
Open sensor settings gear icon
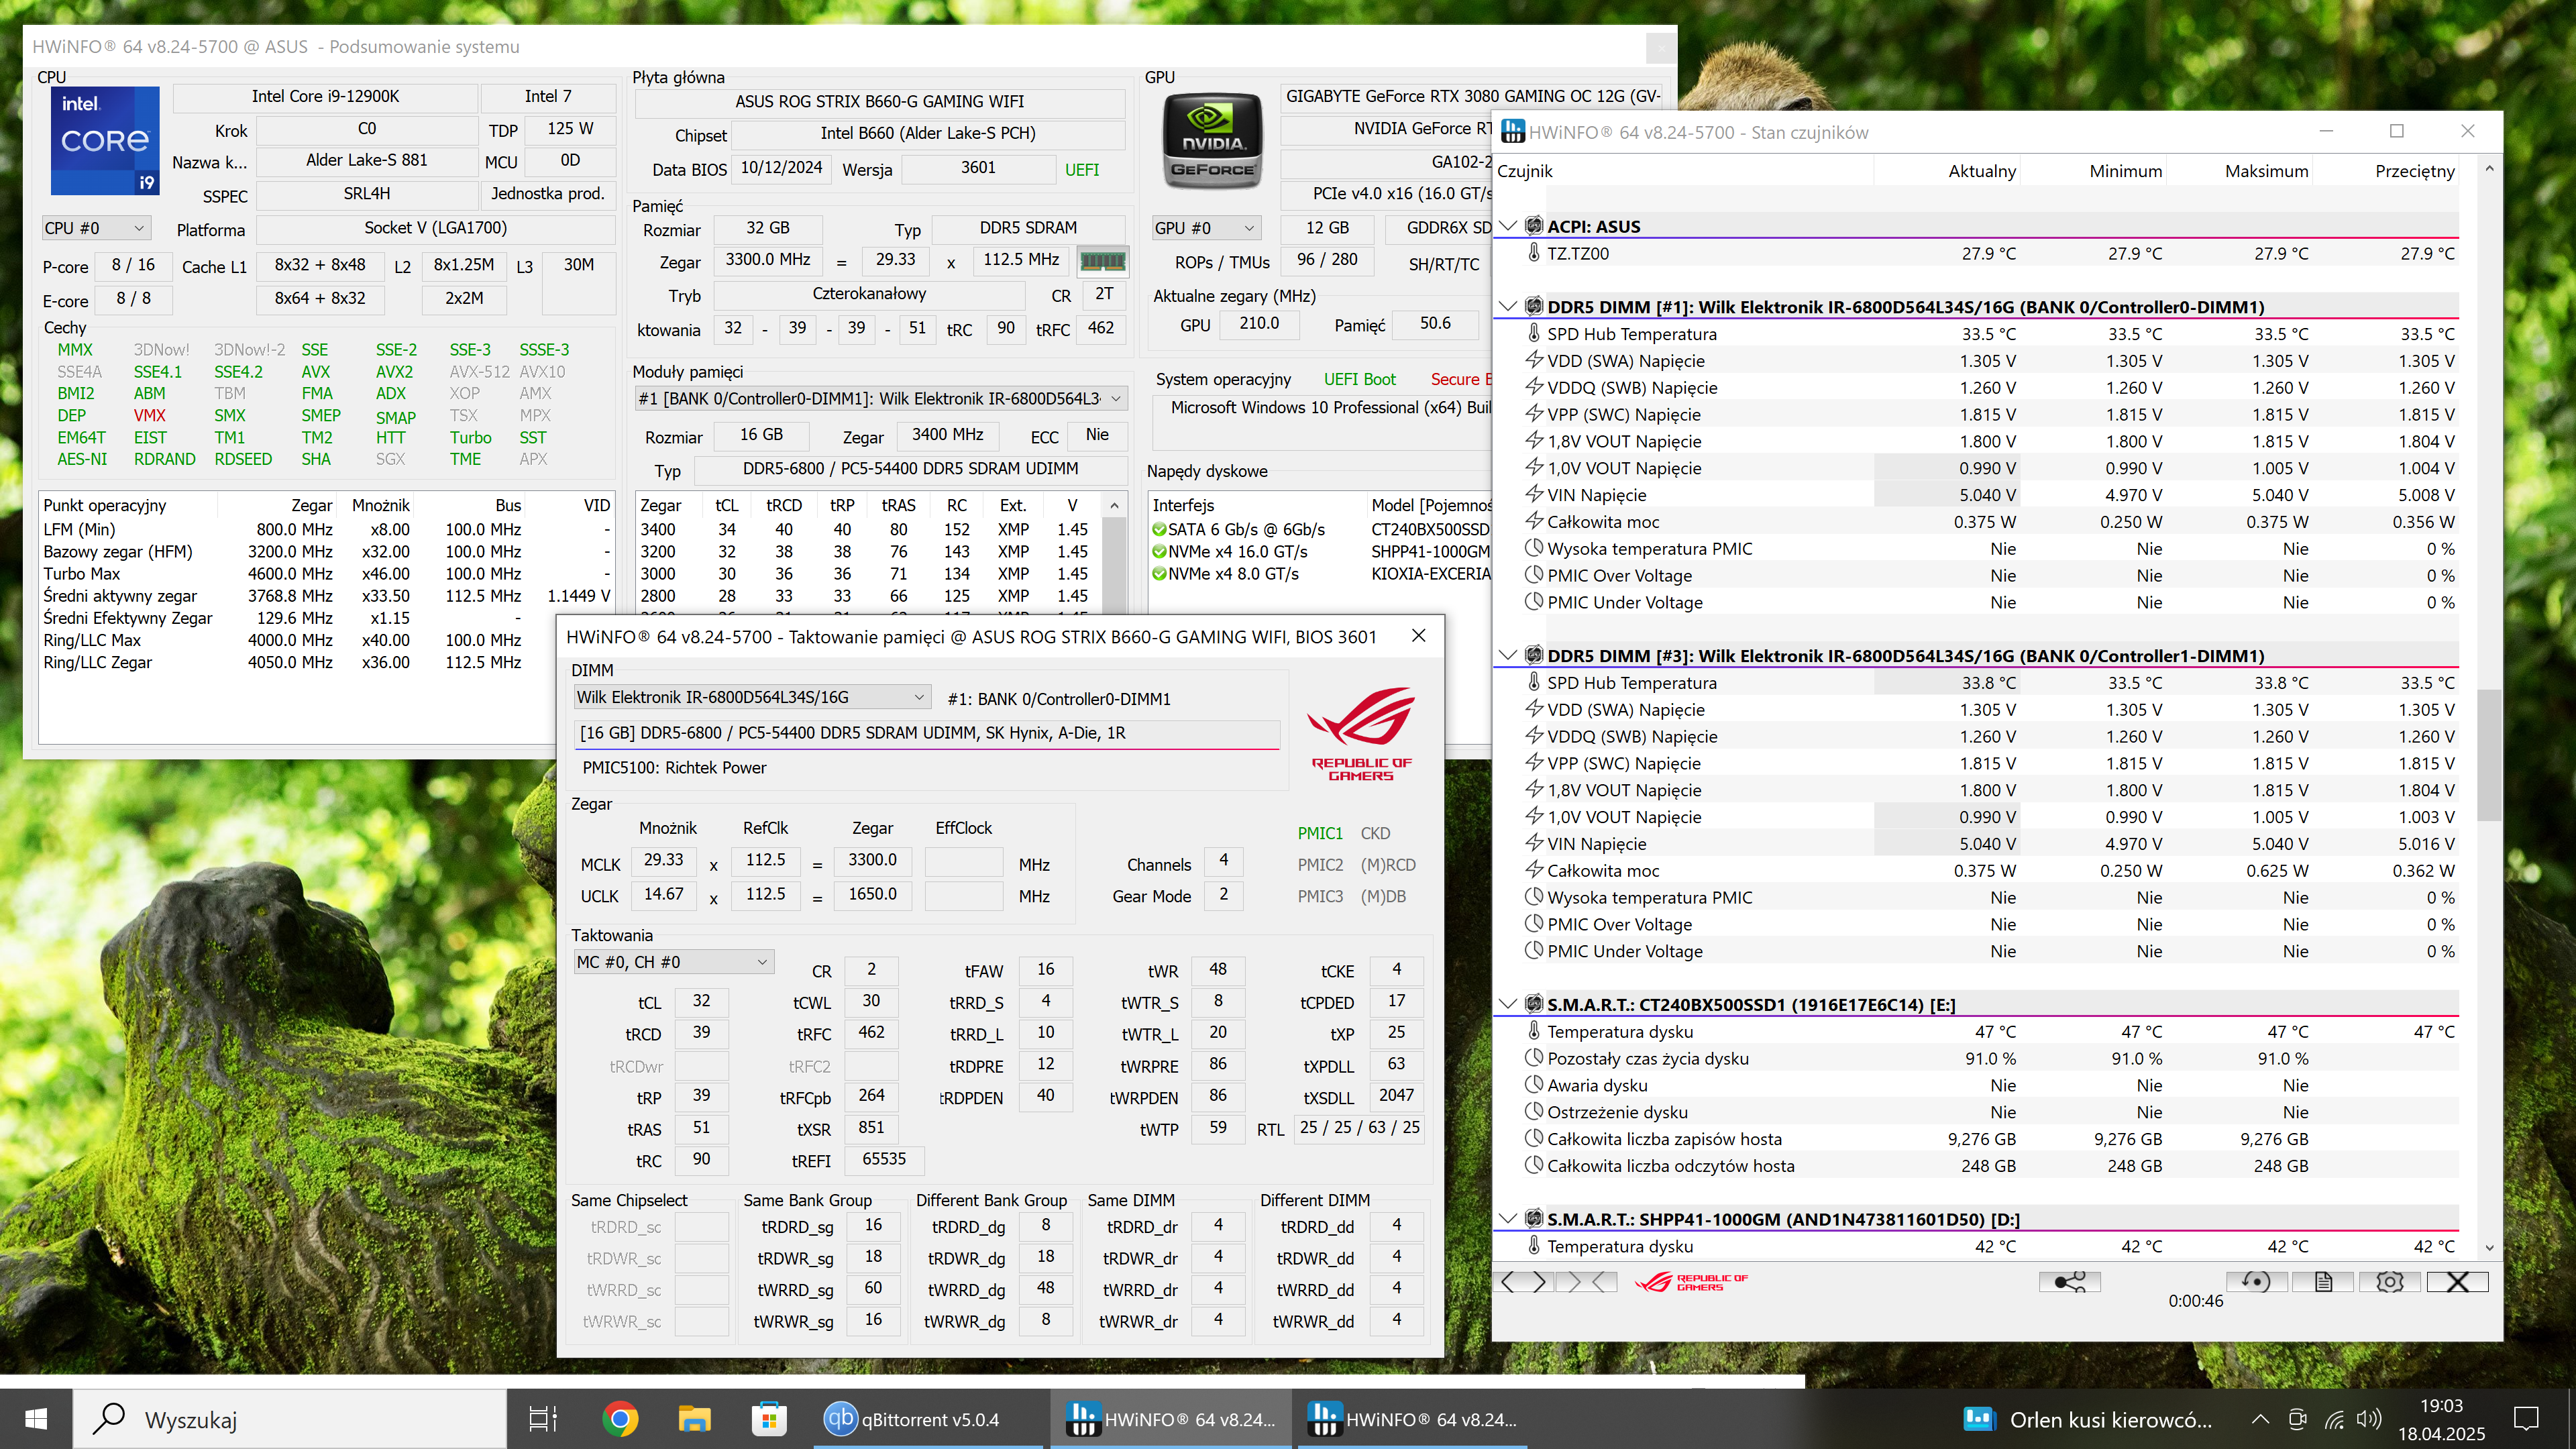click(2389, 1282)
